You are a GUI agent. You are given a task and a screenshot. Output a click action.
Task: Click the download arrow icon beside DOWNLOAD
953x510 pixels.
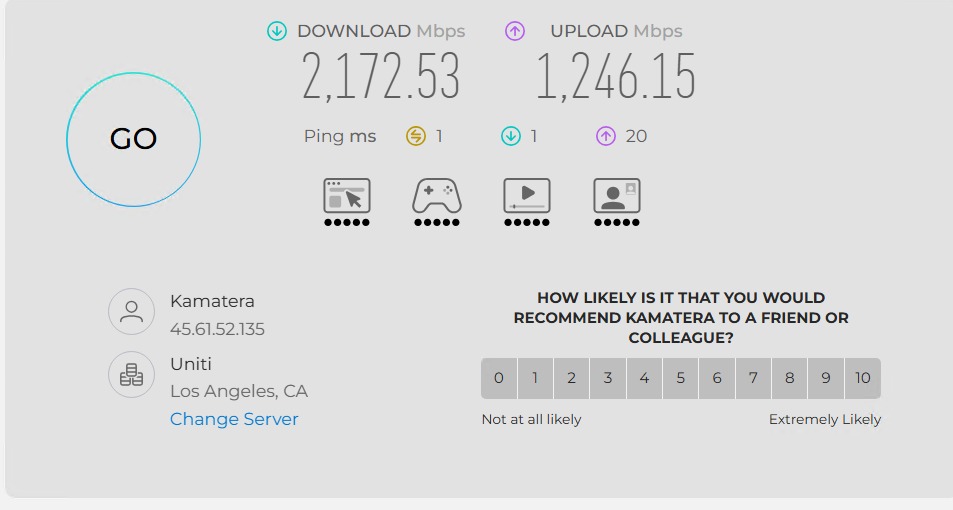[277, 31]
